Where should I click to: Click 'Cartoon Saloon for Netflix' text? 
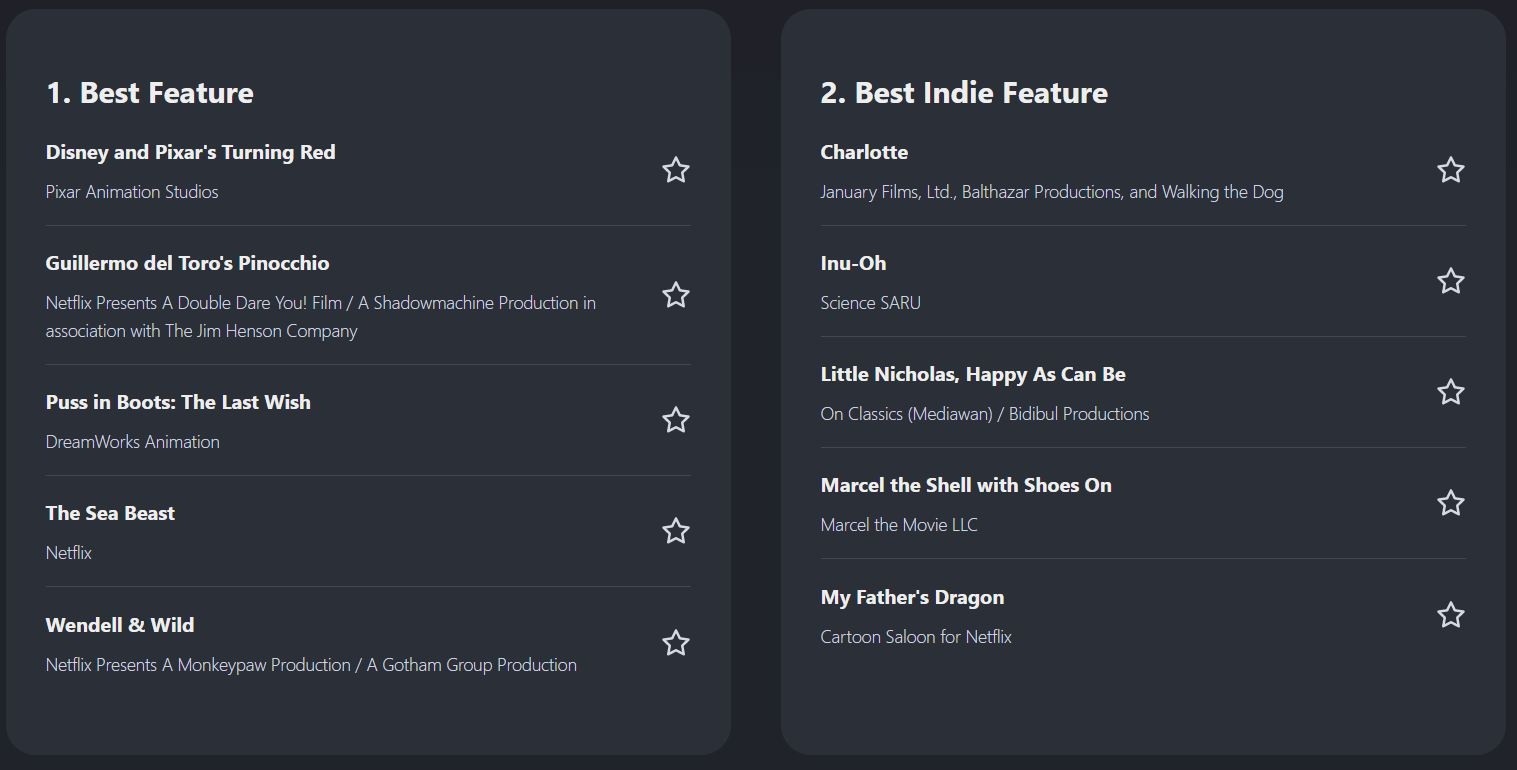click(x=916, y=637)
